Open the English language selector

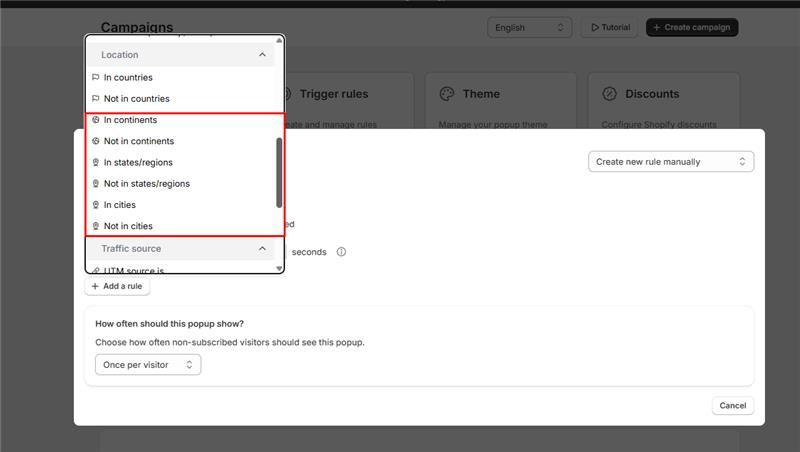(529, 28)
